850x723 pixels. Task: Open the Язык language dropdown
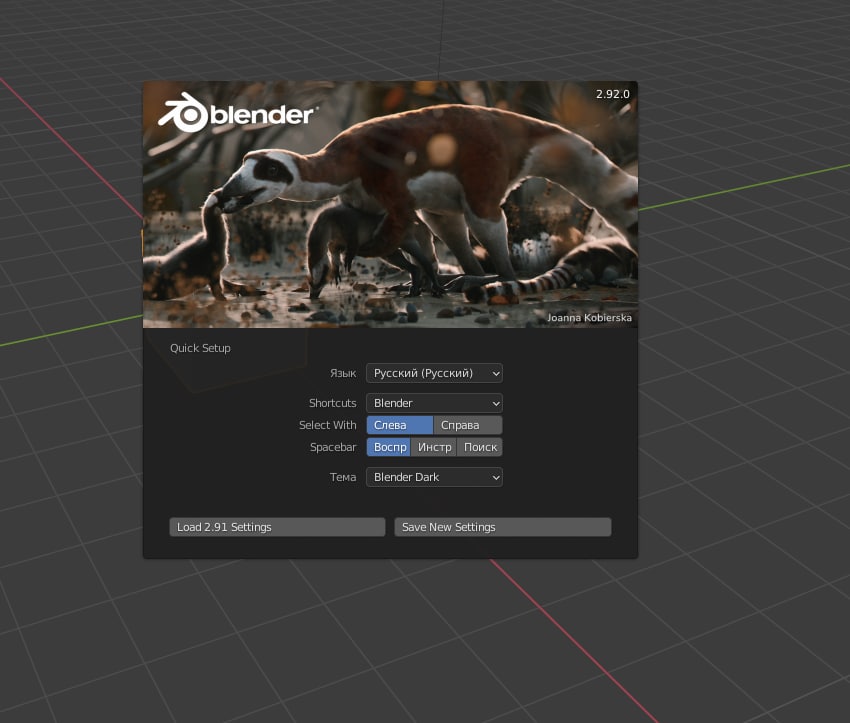(434, 373)
